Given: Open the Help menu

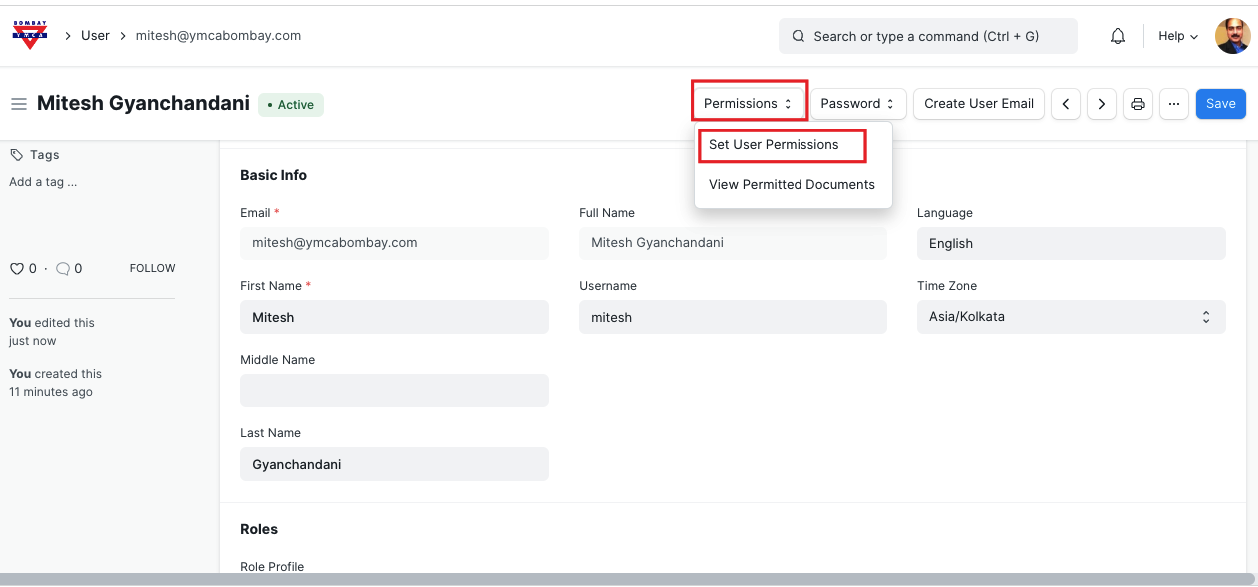Looking at the screenshot, I should click(1177, 36).
